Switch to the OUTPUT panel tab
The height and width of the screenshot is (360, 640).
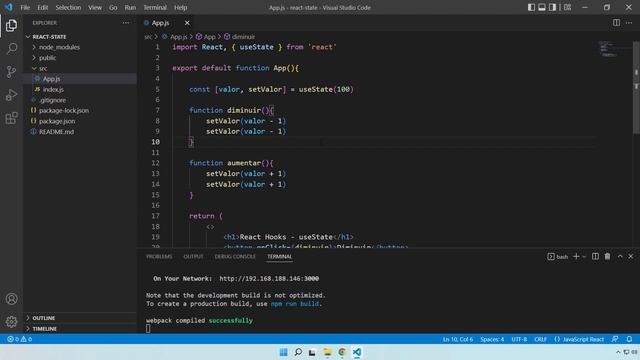(193, 257)
